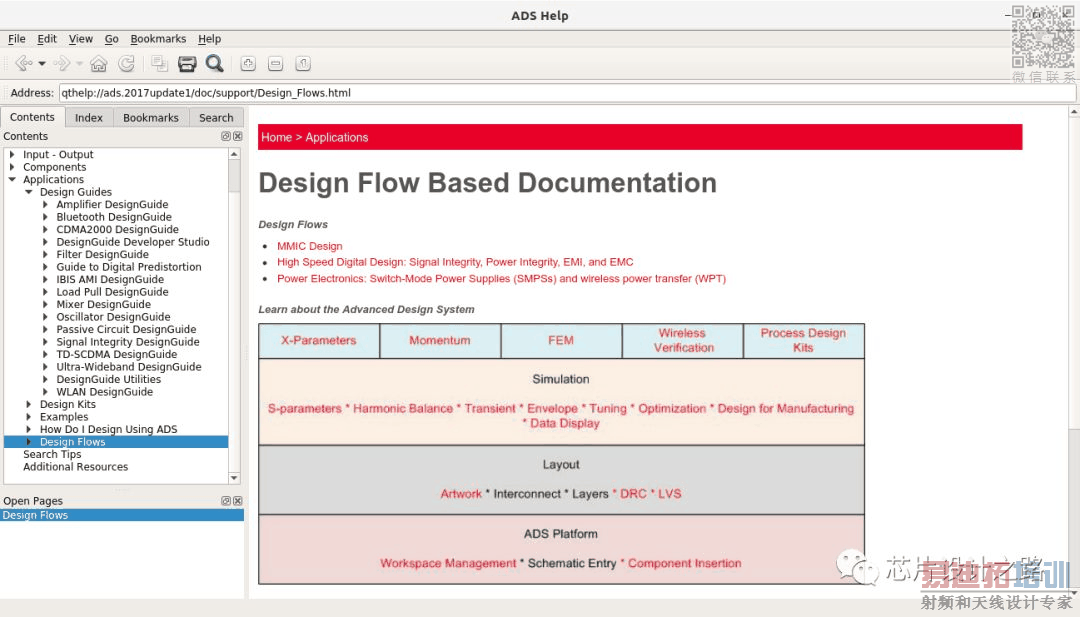Image resolution: width=1080 pixels, height=617 pixels.
Task: Open the Wireless Verification link
Action: [683, 340]
